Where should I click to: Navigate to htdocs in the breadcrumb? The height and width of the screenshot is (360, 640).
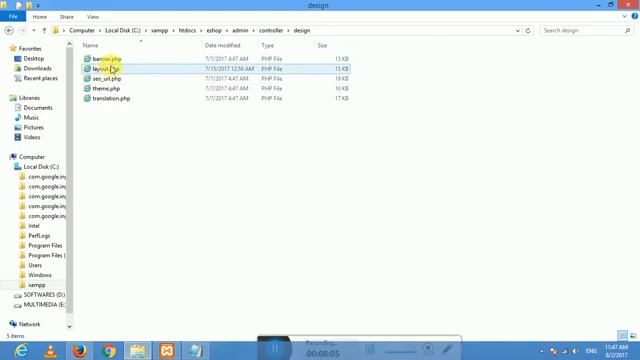(x=187, y=30)
